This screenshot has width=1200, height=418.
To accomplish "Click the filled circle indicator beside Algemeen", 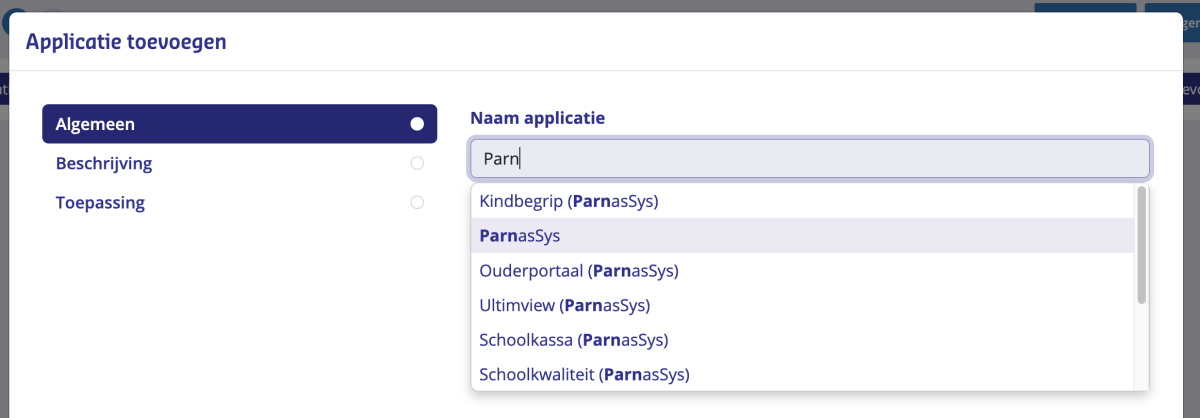I will pyautogui.click(x=417, y=124).
